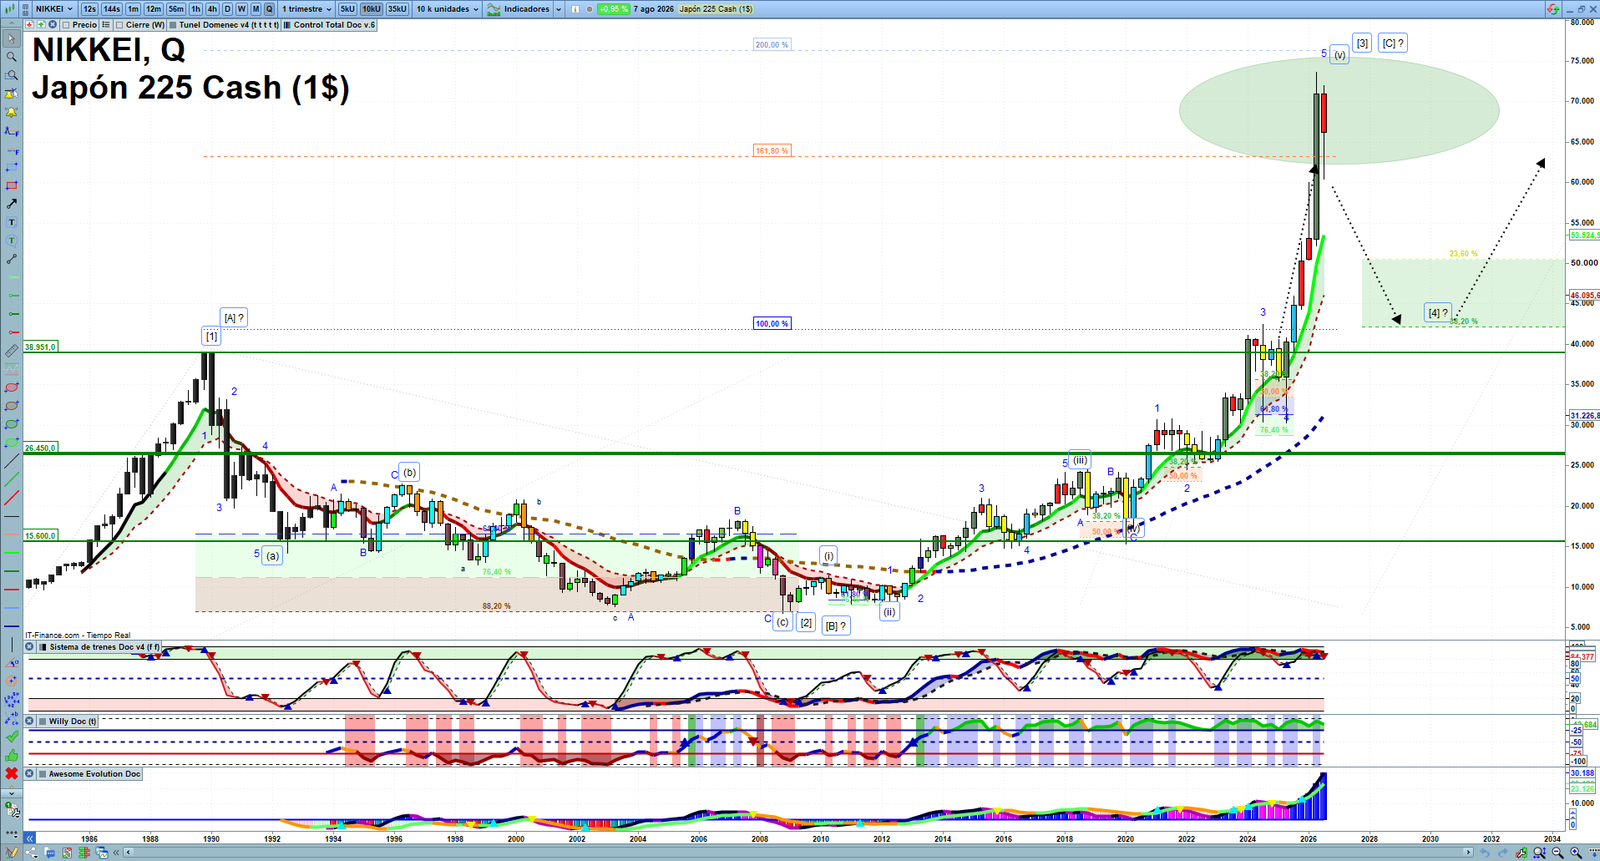Screen dimensions: 1600x861
Task: Expand the left toolbar down chevron
Action: 11,792
